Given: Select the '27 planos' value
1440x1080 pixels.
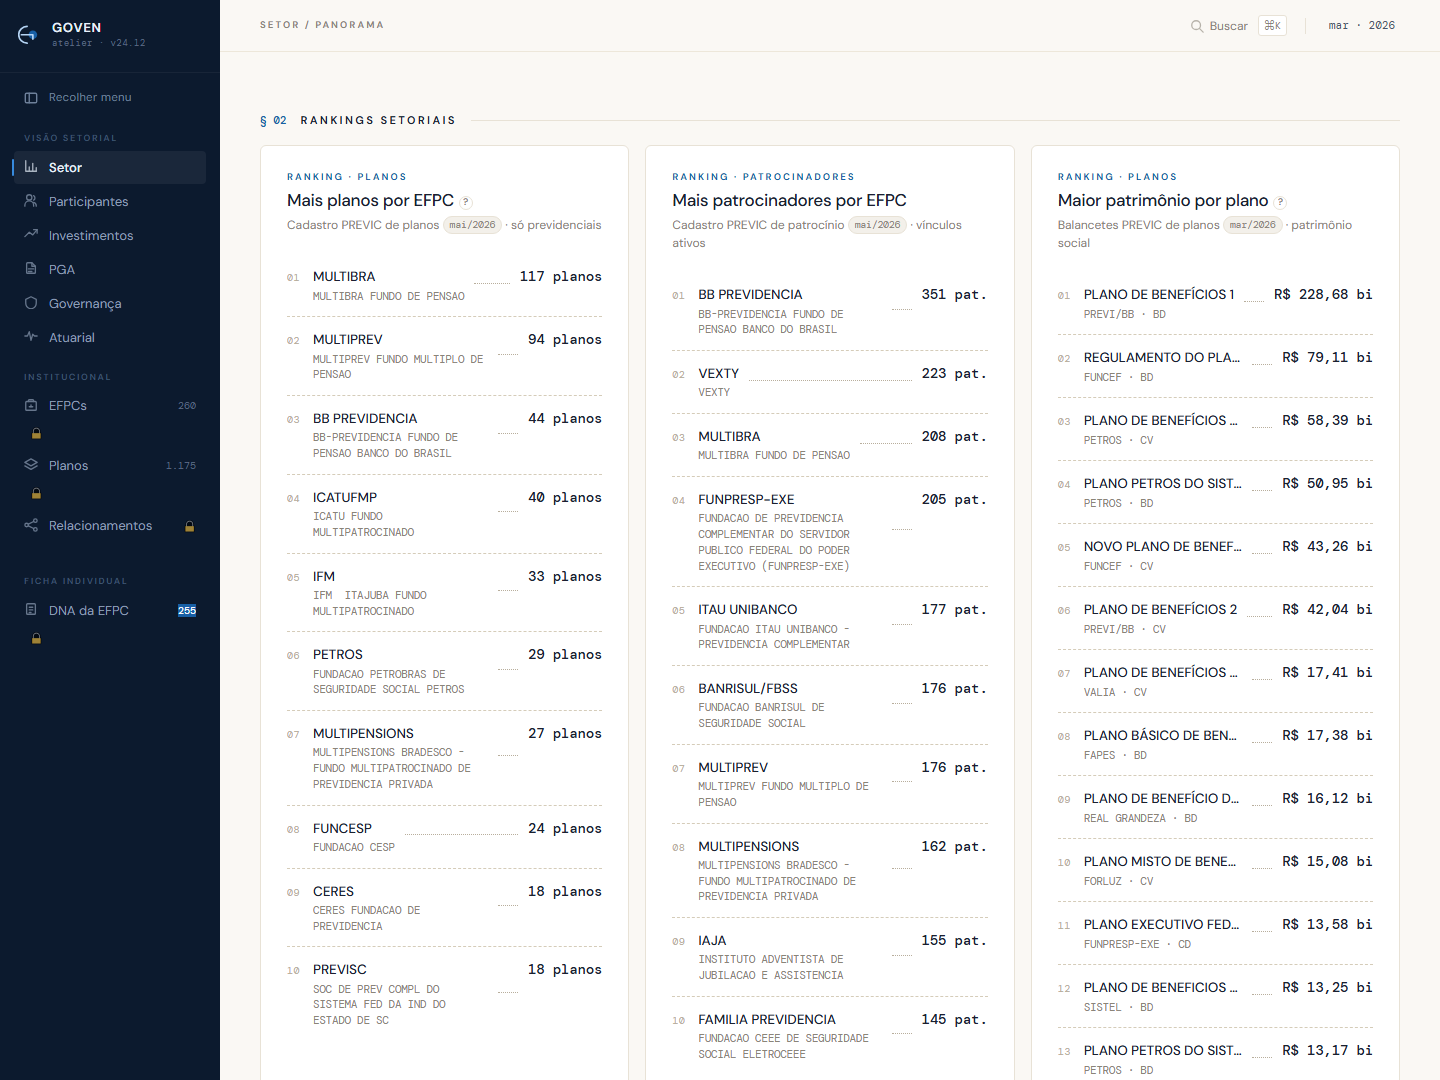Looking at the screenshot, I should [x=565, y=734].
